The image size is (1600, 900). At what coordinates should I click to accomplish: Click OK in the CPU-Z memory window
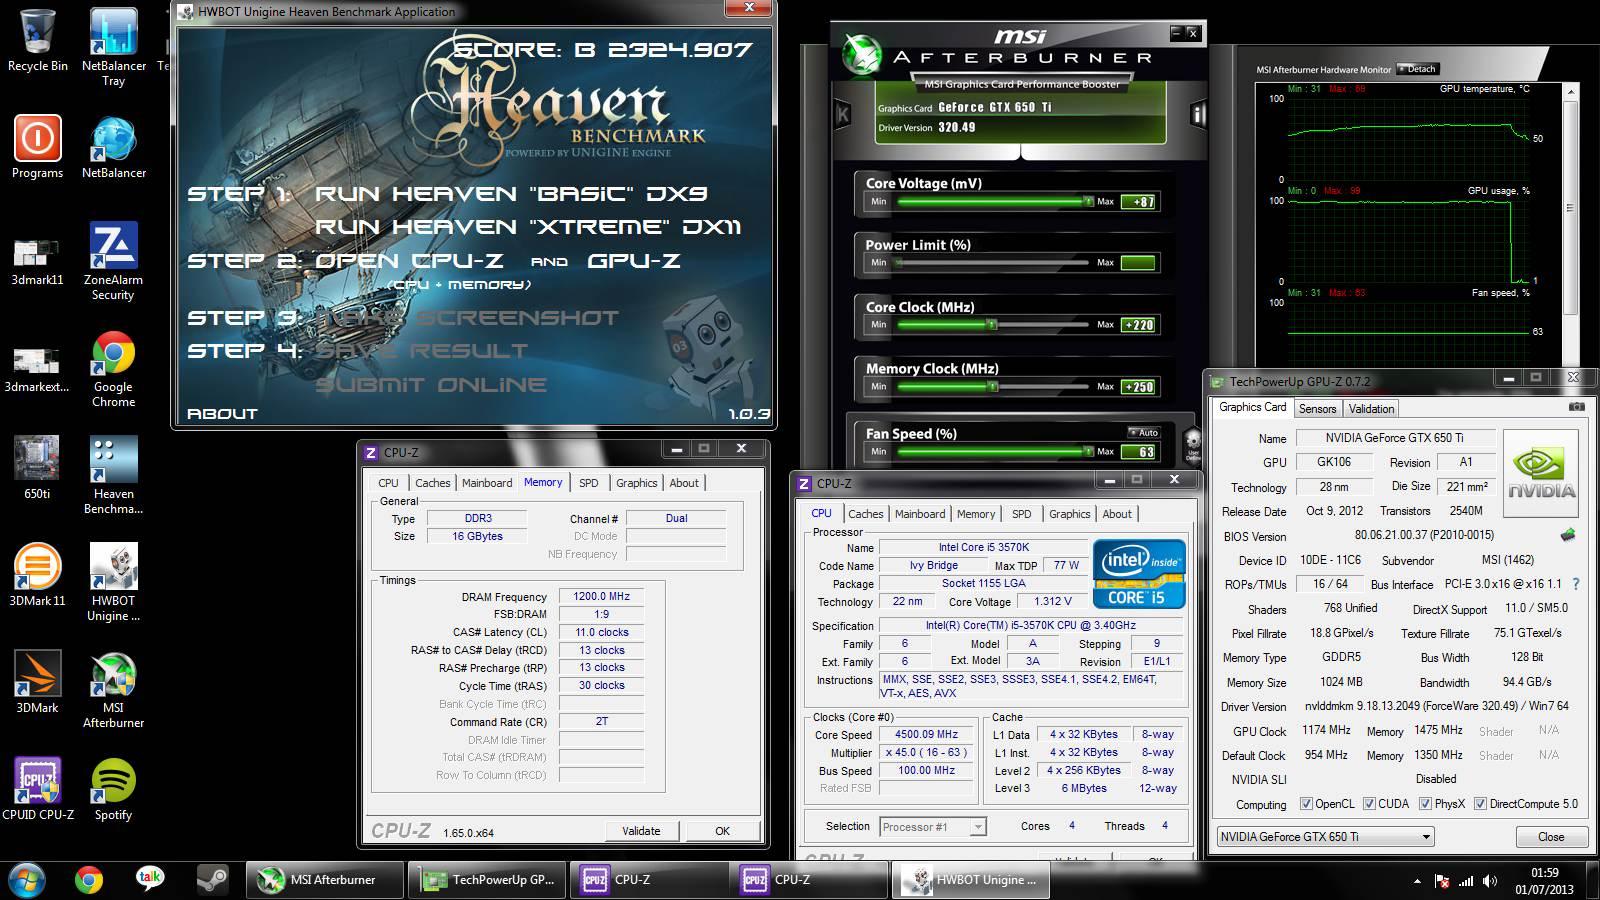pyautogui.click(x=722, y=831)
